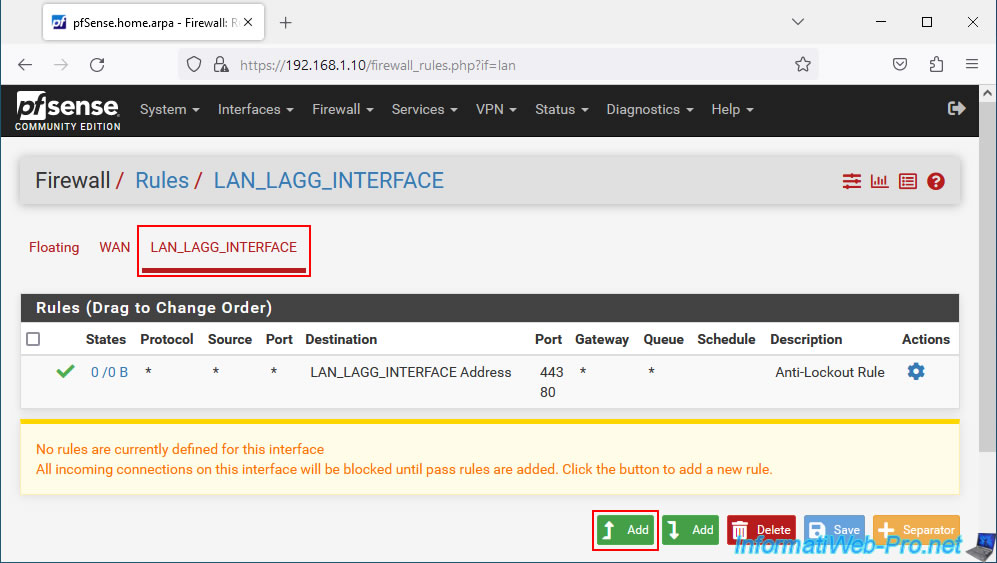
Task: Switch to the WAN rules tab
Action: [x=114, y=247]
